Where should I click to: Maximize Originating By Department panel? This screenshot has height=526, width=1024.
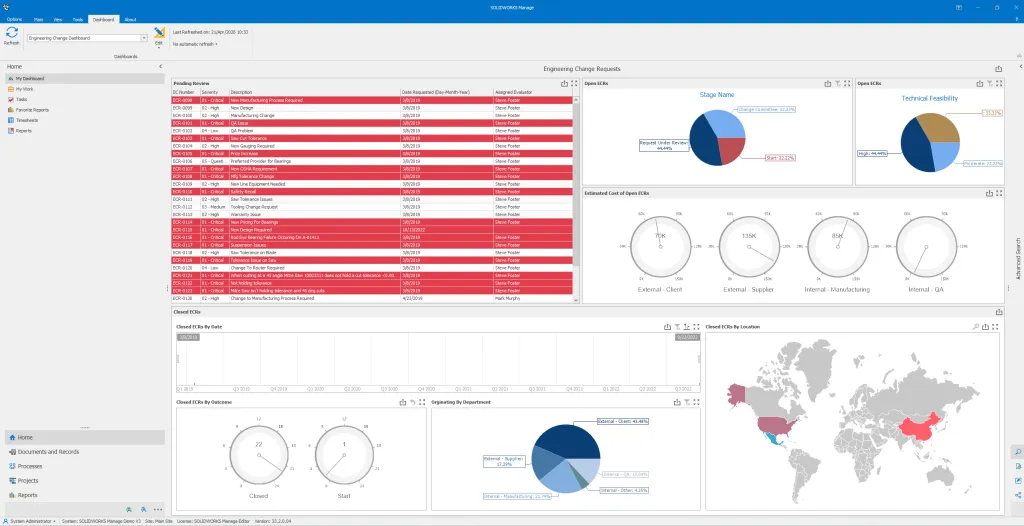[x=696, y=403]
